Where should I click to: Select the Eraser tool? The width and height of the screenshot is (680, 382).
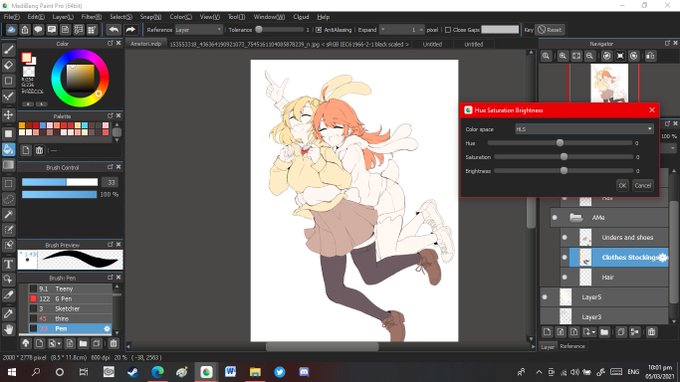(8, 65)
